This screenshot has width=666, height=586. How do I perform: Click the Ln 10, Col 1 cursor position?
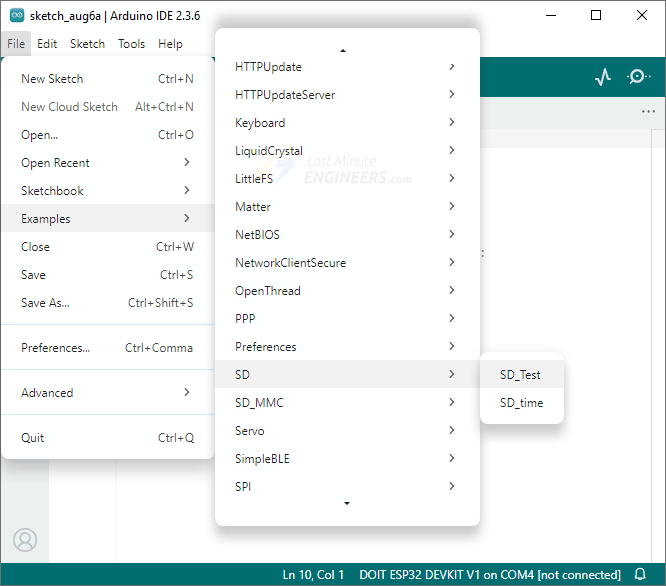pyautogui.click(x=313, y=575)
